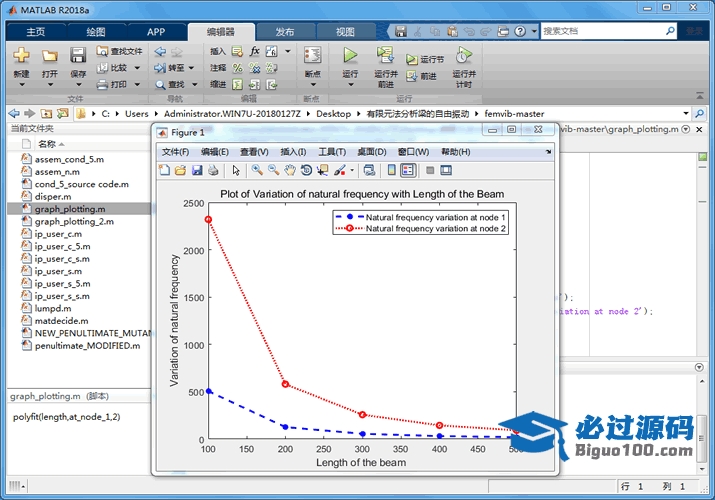Click the editor panel actions circle arrow
The width and height of the screenshot is (715, 500).
pos(685,129)
